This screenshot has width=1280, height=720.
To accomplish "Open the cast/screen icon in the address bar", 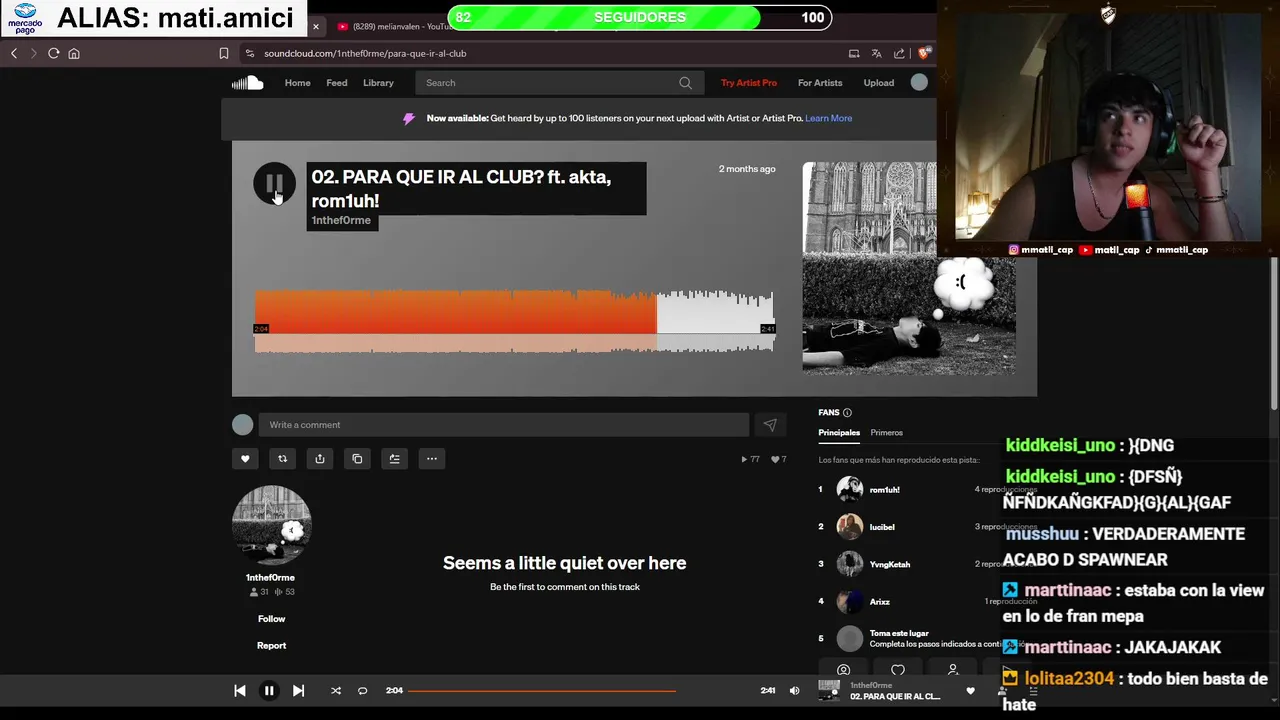I will coord(854,53).
